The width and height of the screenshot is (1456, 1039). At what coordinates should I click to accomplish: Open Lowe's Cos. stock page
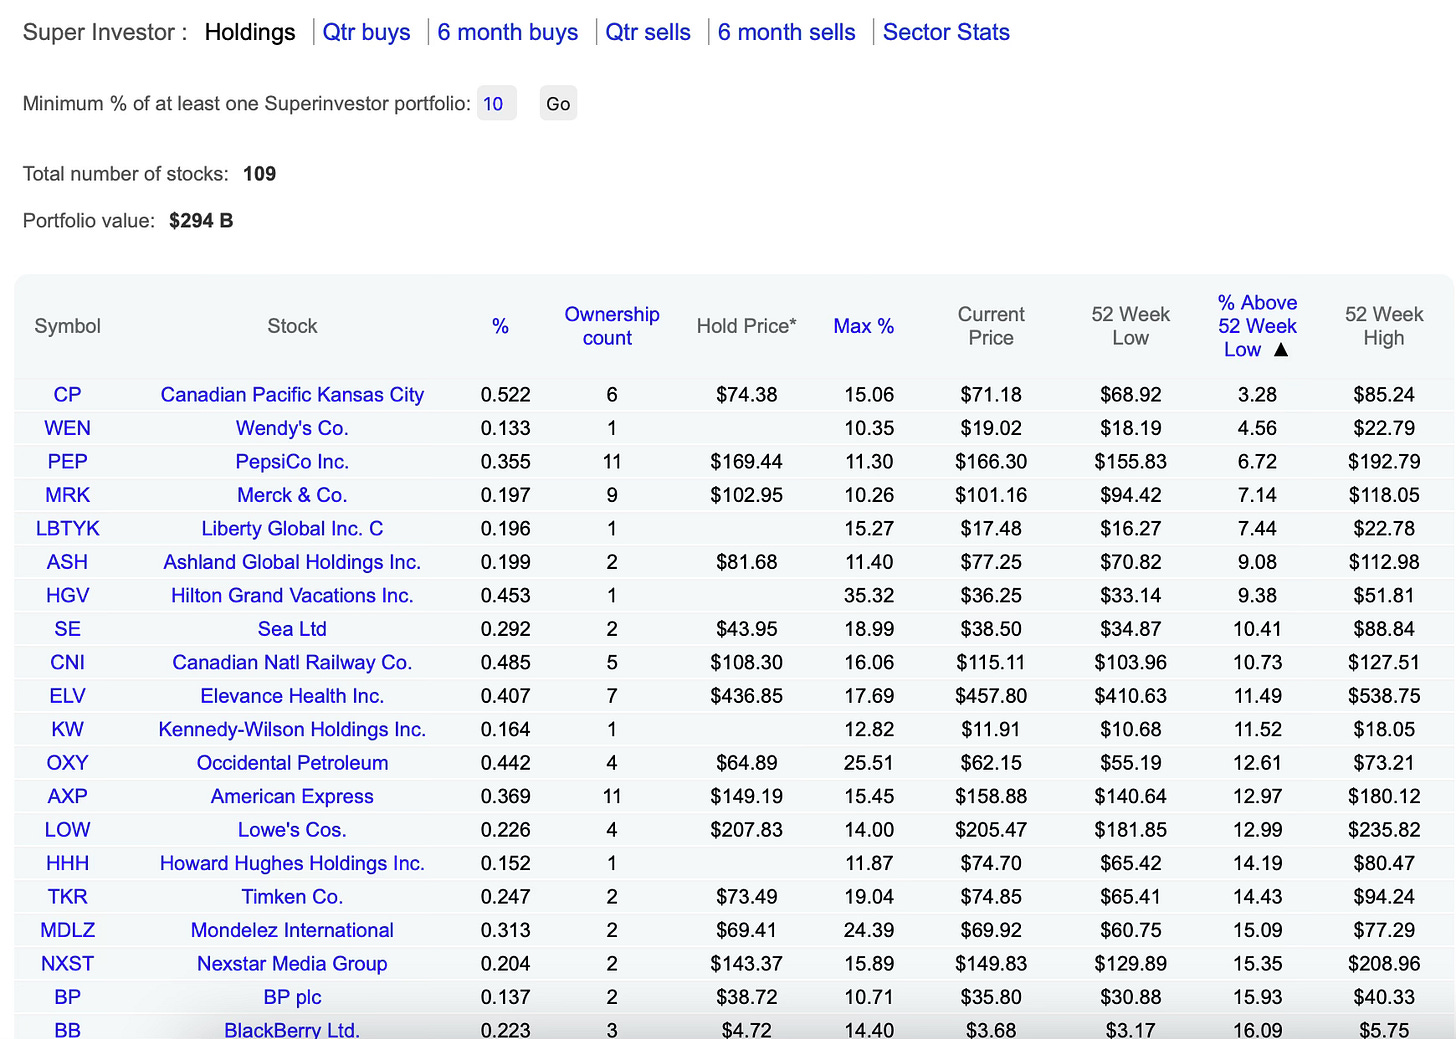[292, 830]
